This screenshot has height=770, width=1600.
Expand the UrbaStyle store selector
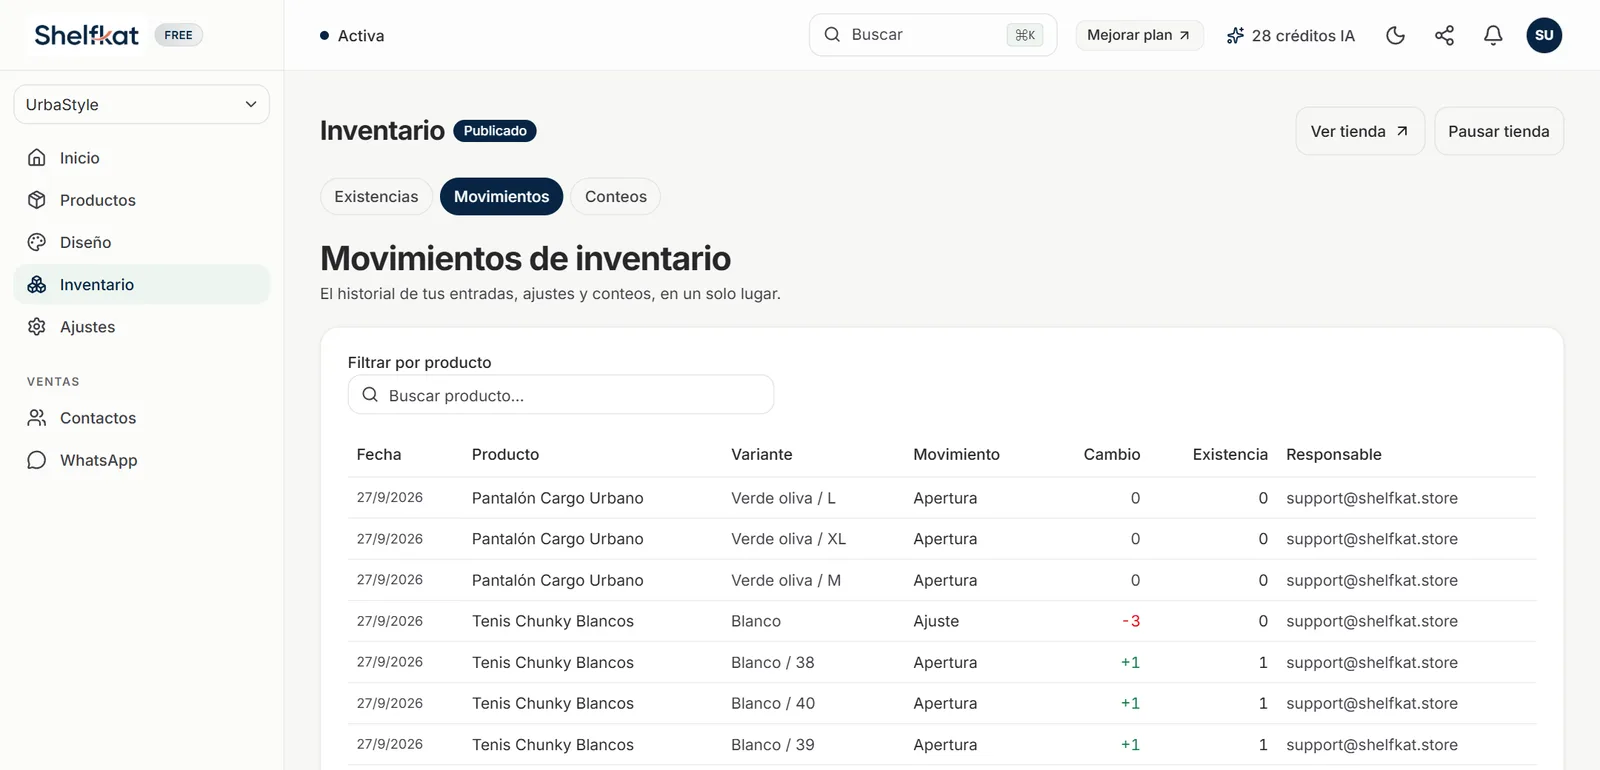pos(141,104)
